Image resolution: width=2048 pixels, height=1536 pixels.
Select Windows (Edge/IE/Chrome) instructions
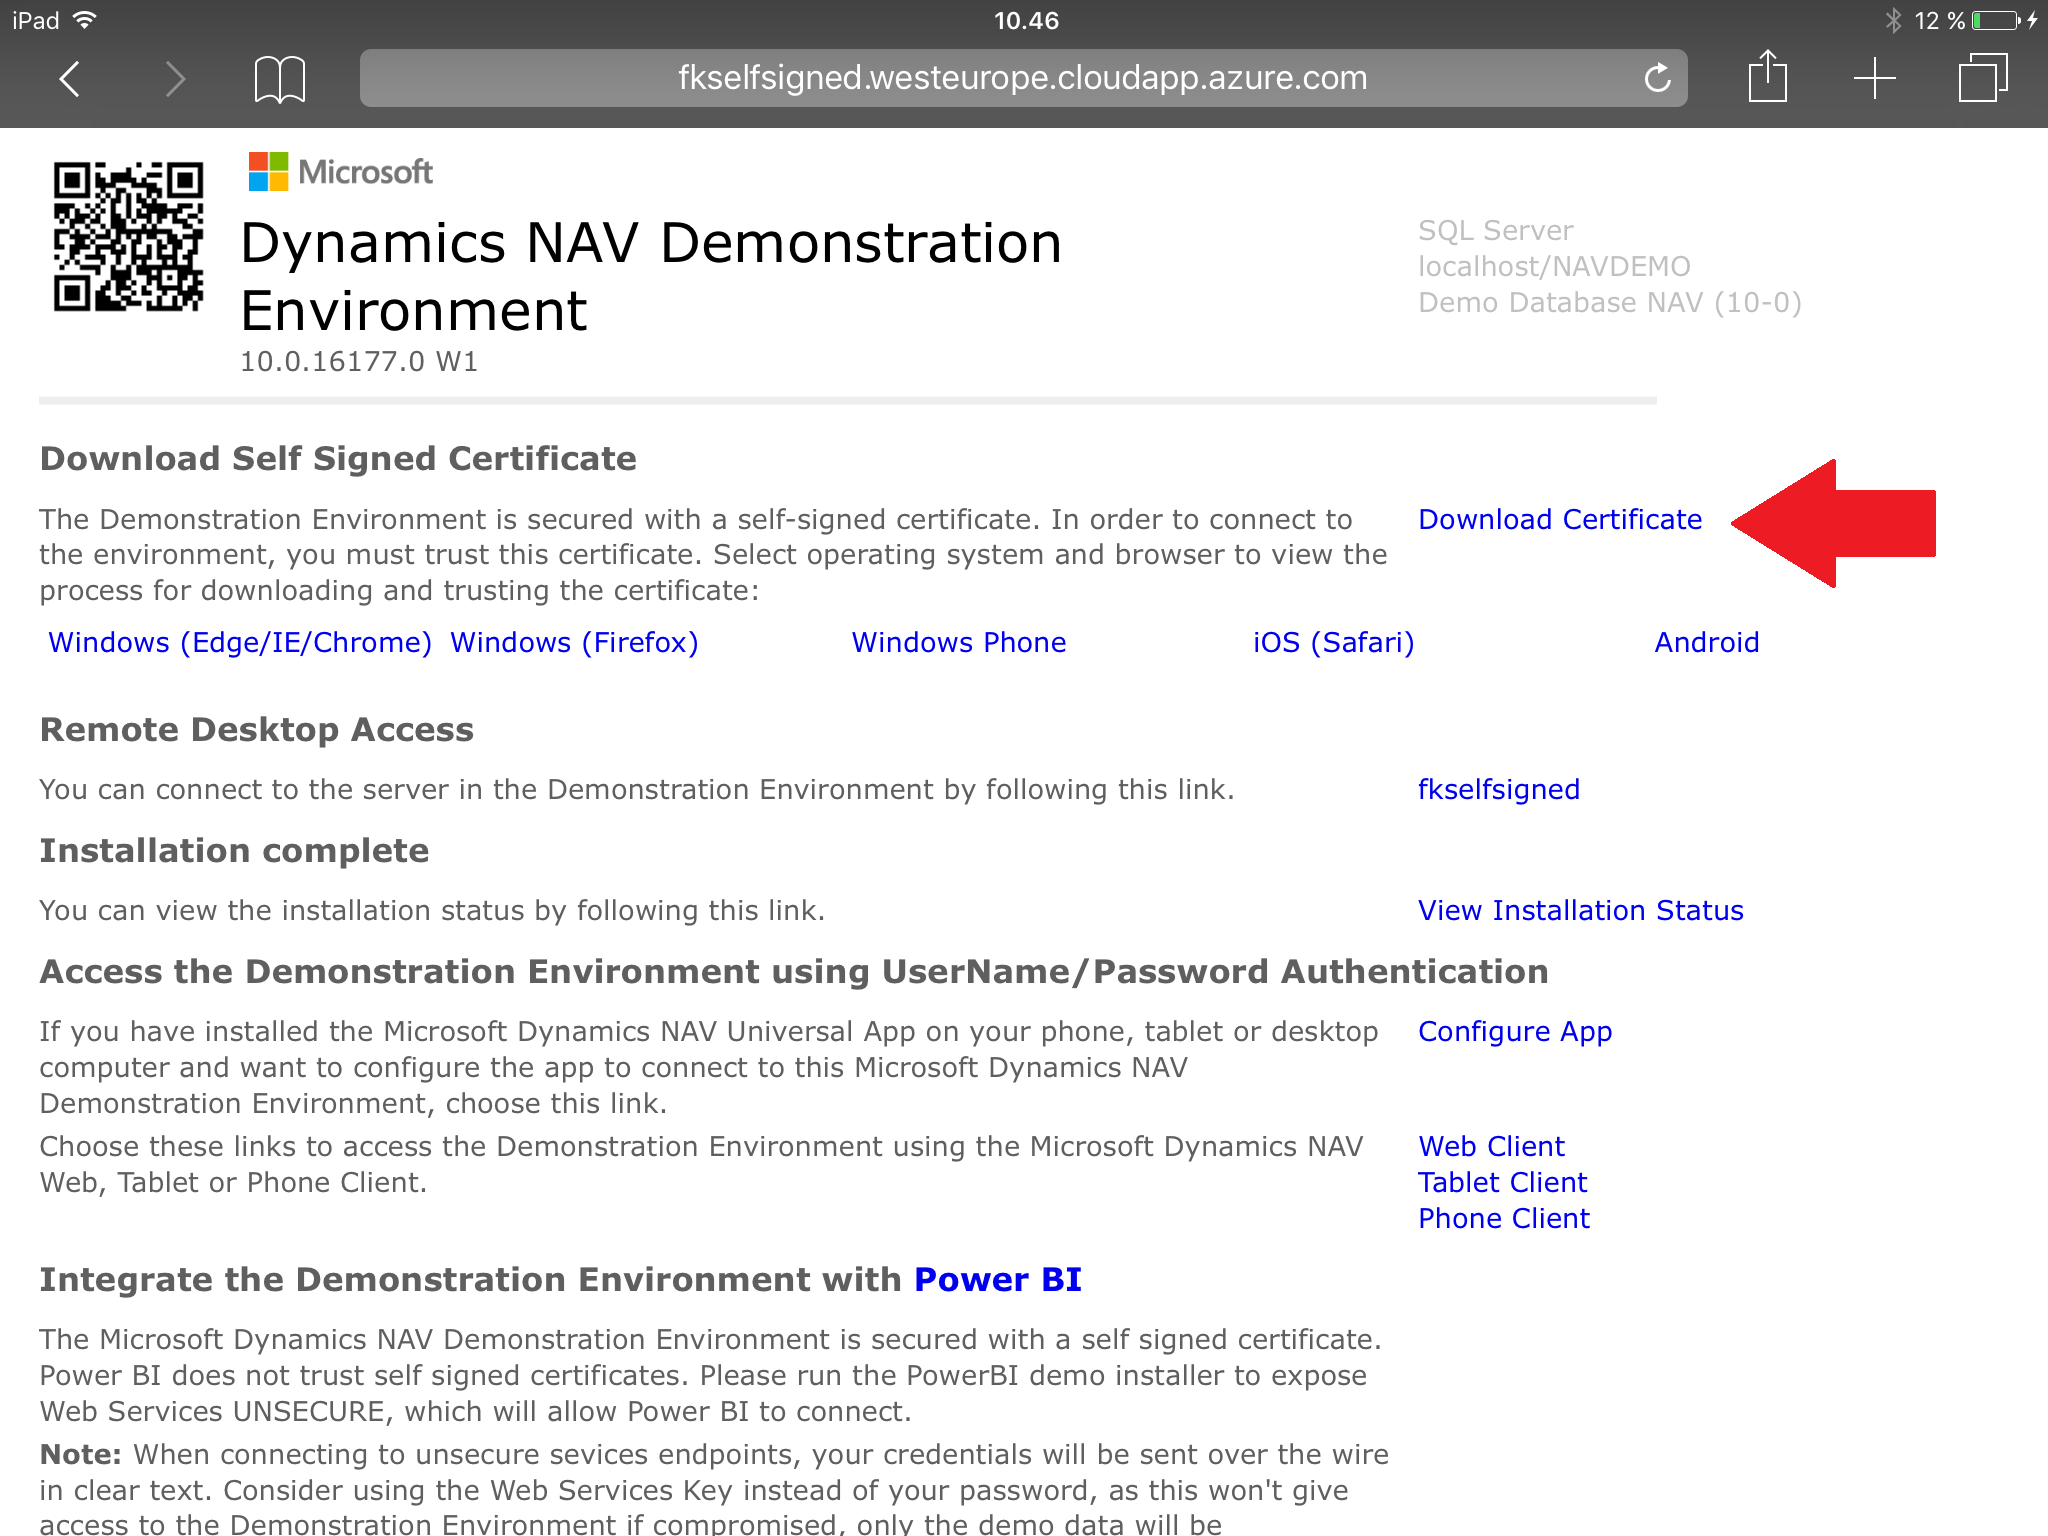point(240,643)
